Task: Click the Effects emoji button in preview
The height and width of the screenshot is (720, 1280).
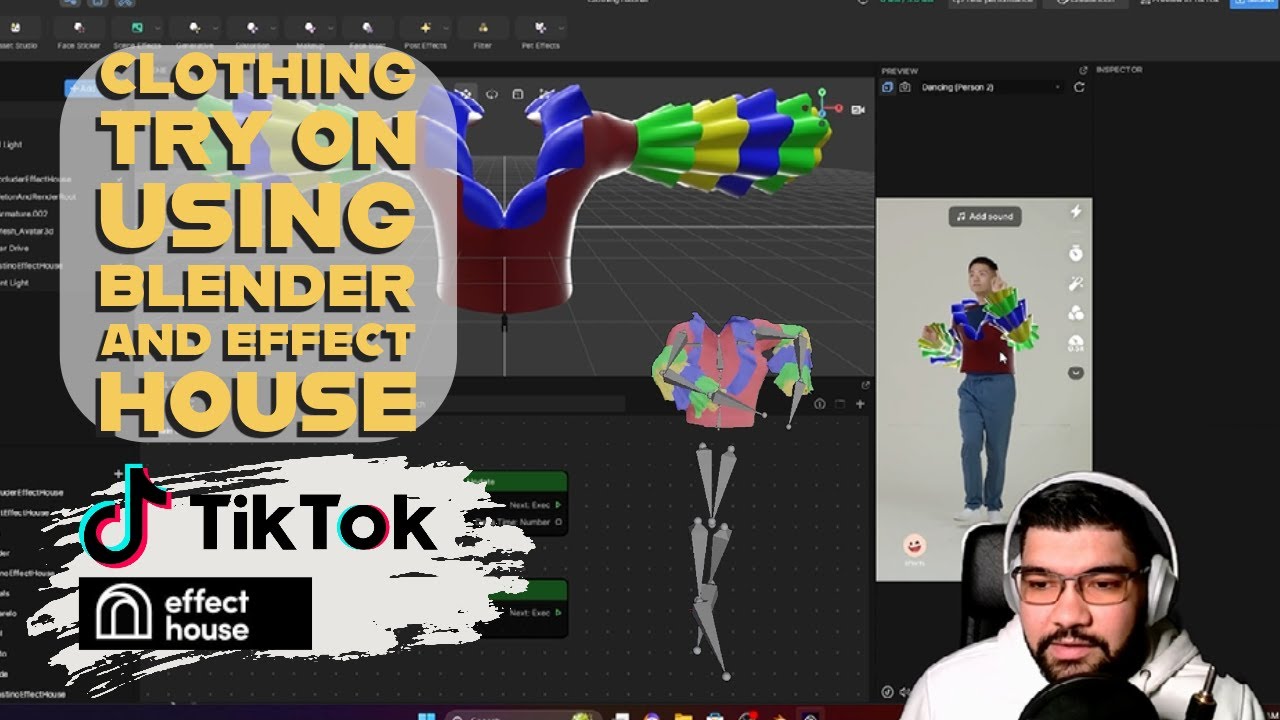Action: pos(913,549)
